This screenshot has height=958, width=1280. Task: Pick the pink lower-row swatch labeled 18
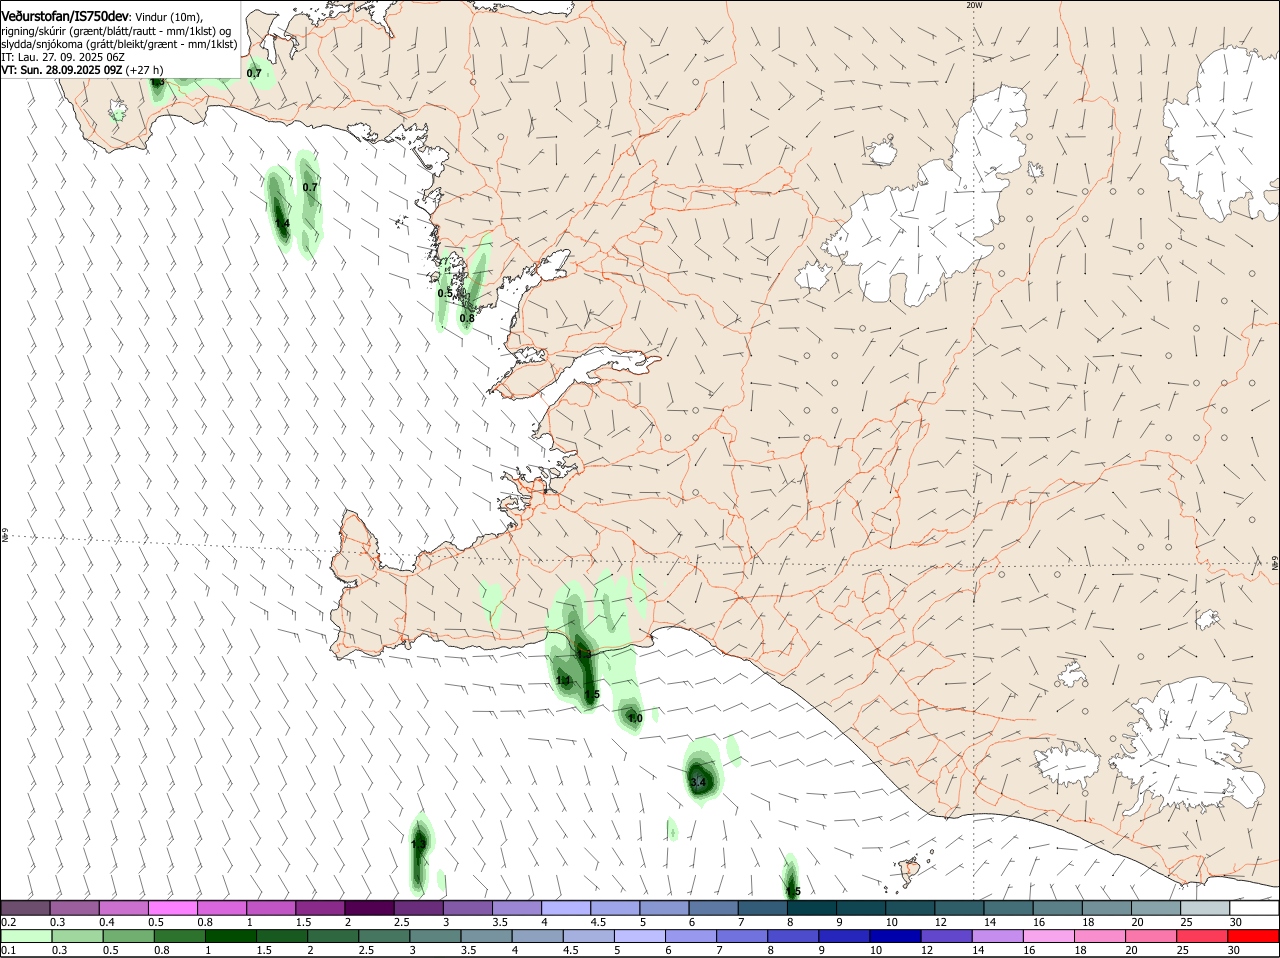pyautogui.click(x=1100, y=936)
